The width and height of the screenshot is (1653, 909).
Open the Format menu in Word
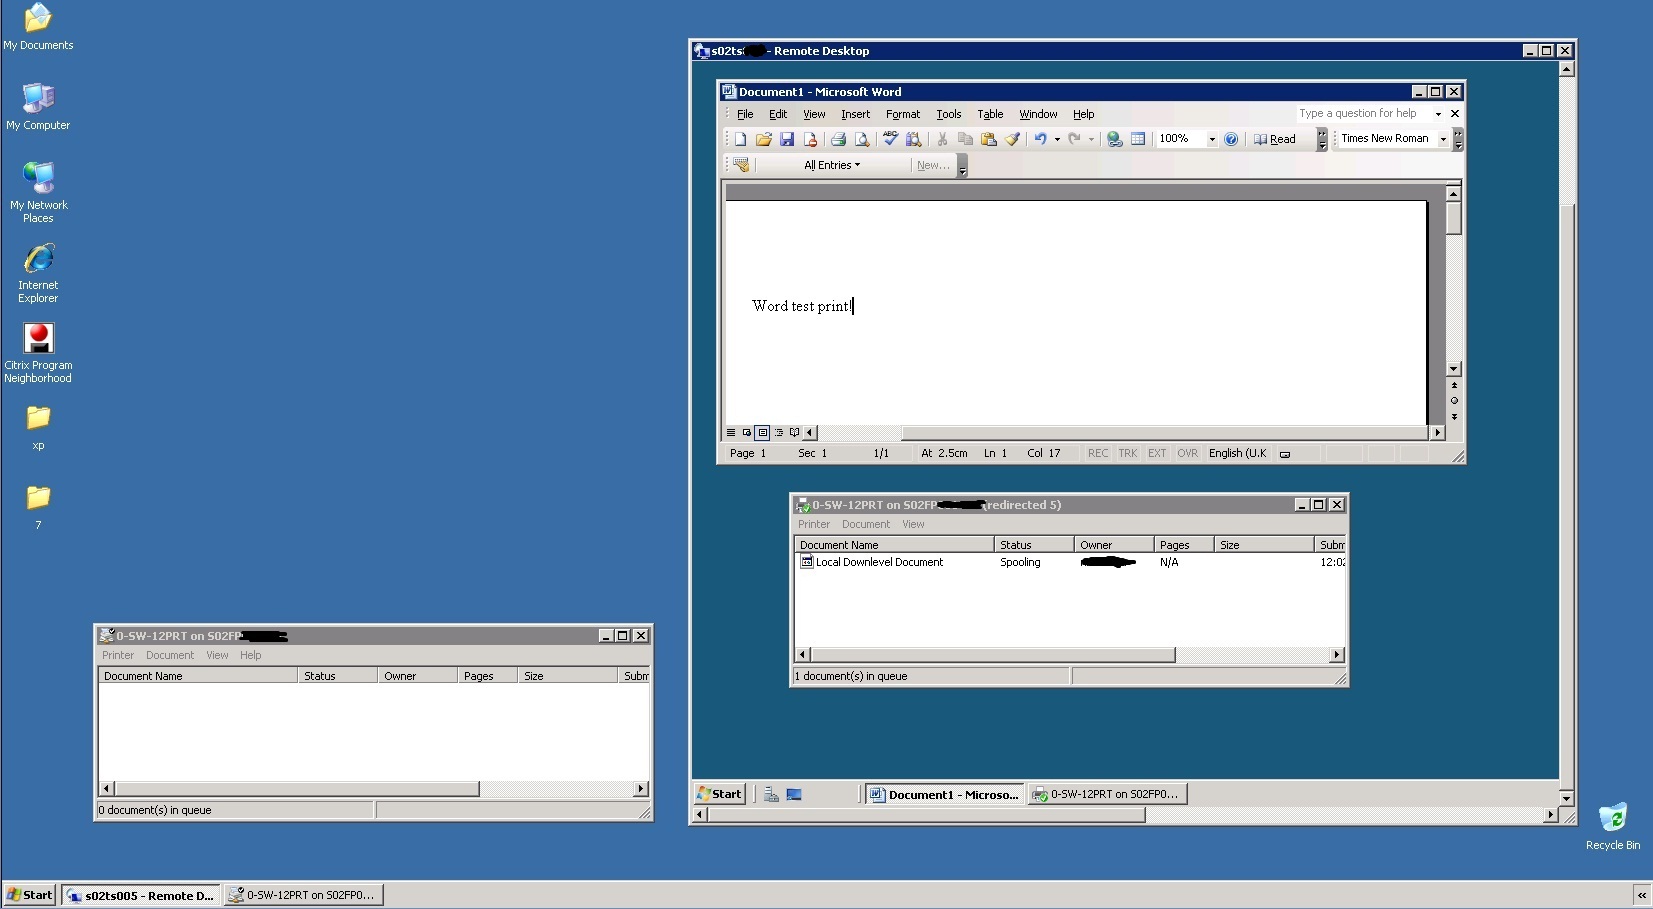click(903, 114)
